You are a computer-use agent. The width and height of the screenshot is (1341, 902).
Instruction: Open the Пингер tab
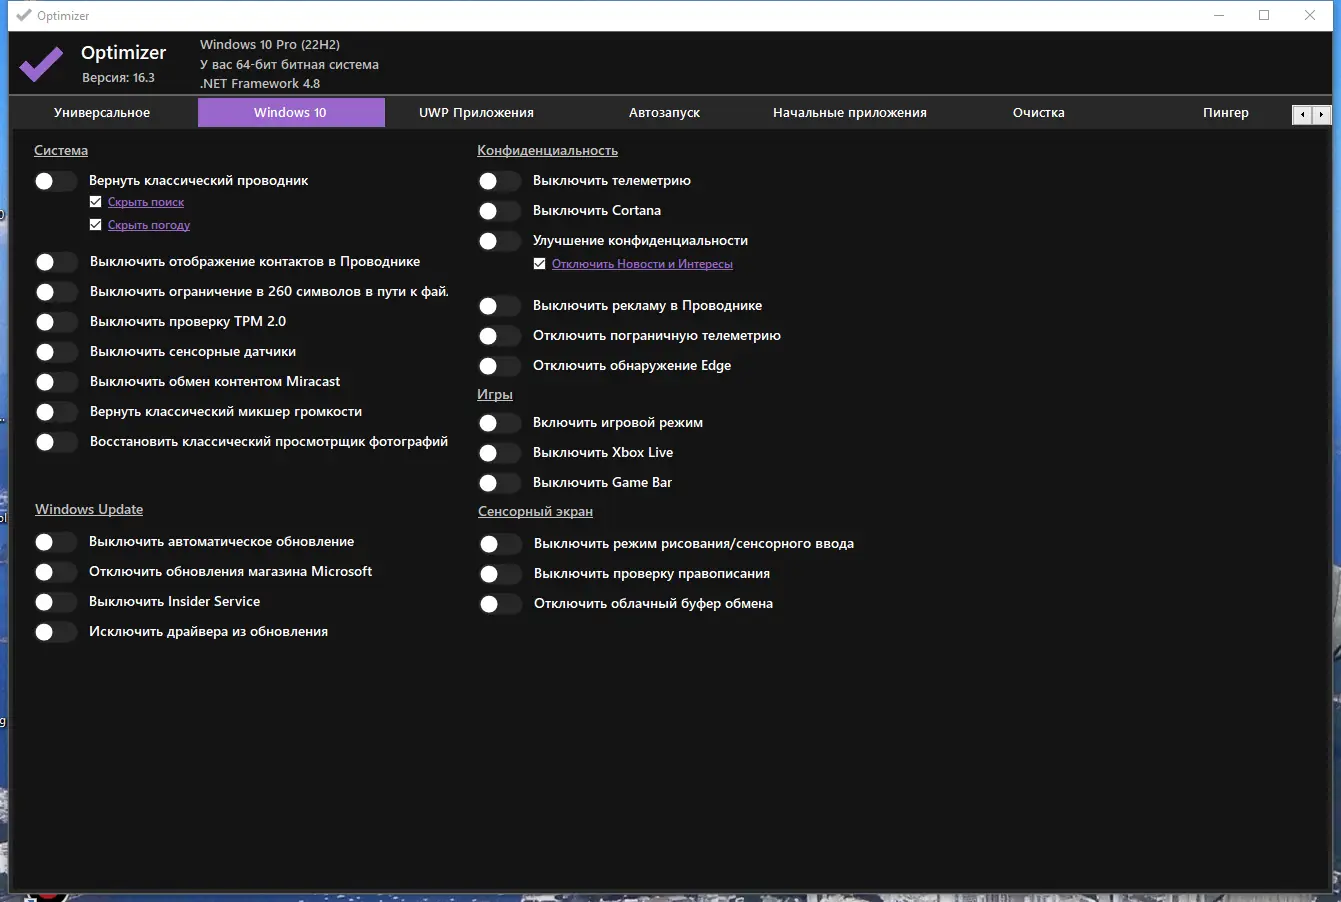click(1226, 113)
